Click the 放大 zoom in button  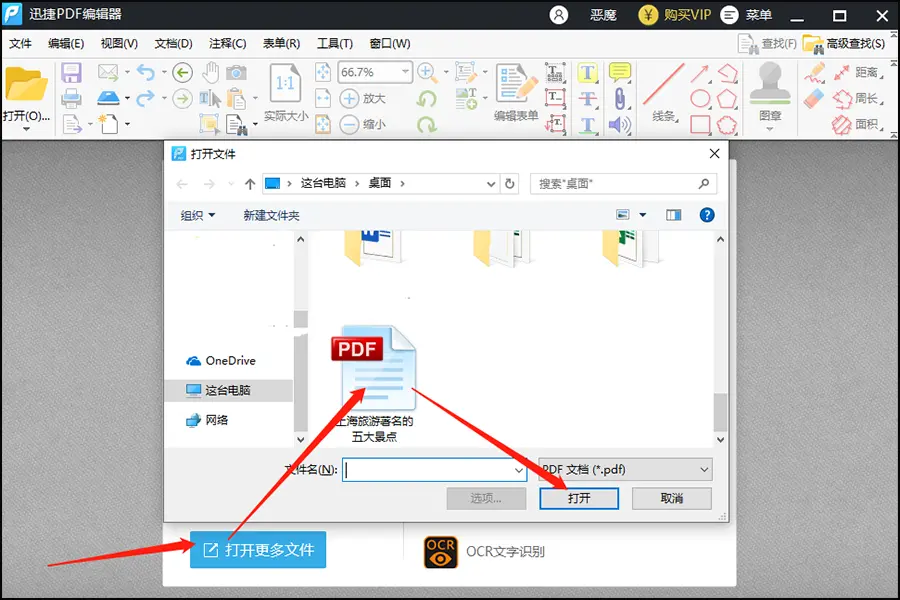[x=362, y=98]
